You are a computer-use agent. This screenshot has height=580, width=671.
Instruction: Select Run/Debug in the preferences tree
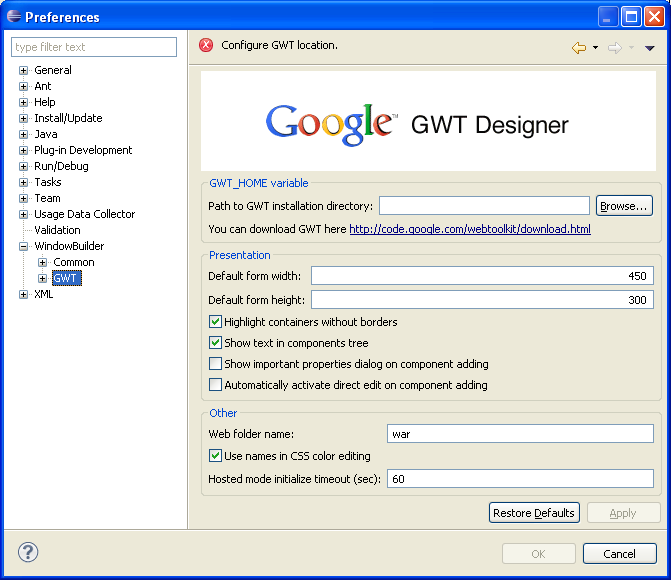pyautogui.click(x=62, y=166)
